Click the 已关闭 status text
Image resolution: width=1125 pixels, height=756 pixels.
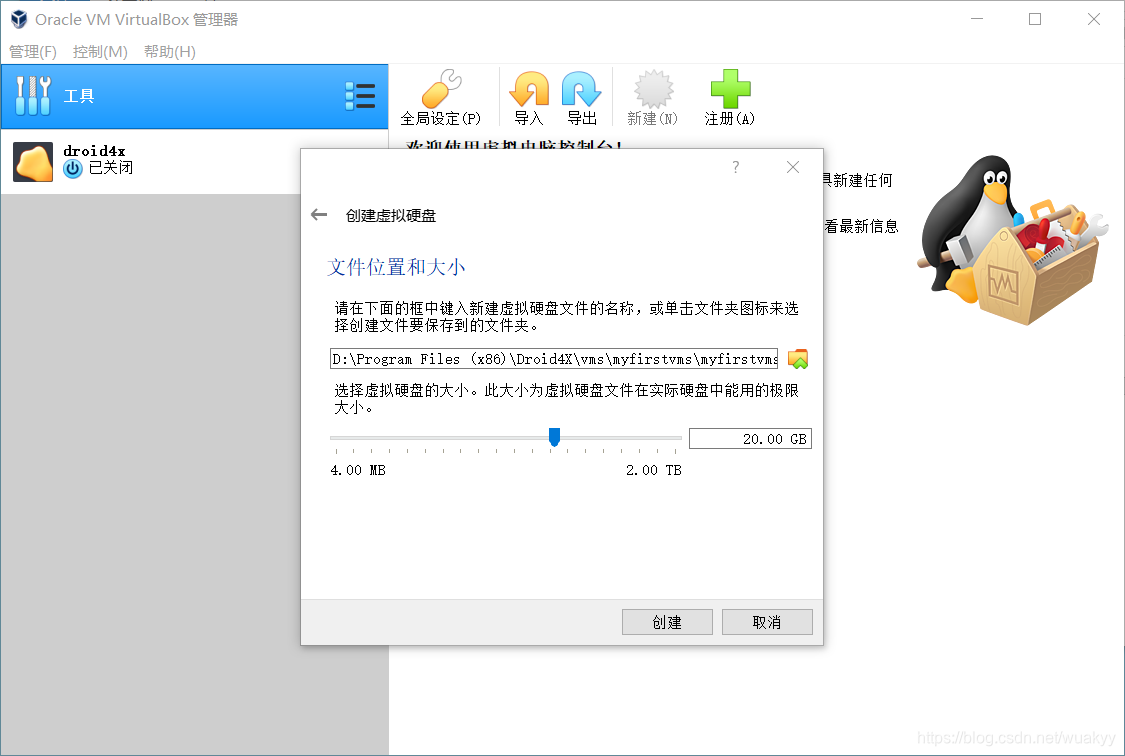tap(110, 168)
